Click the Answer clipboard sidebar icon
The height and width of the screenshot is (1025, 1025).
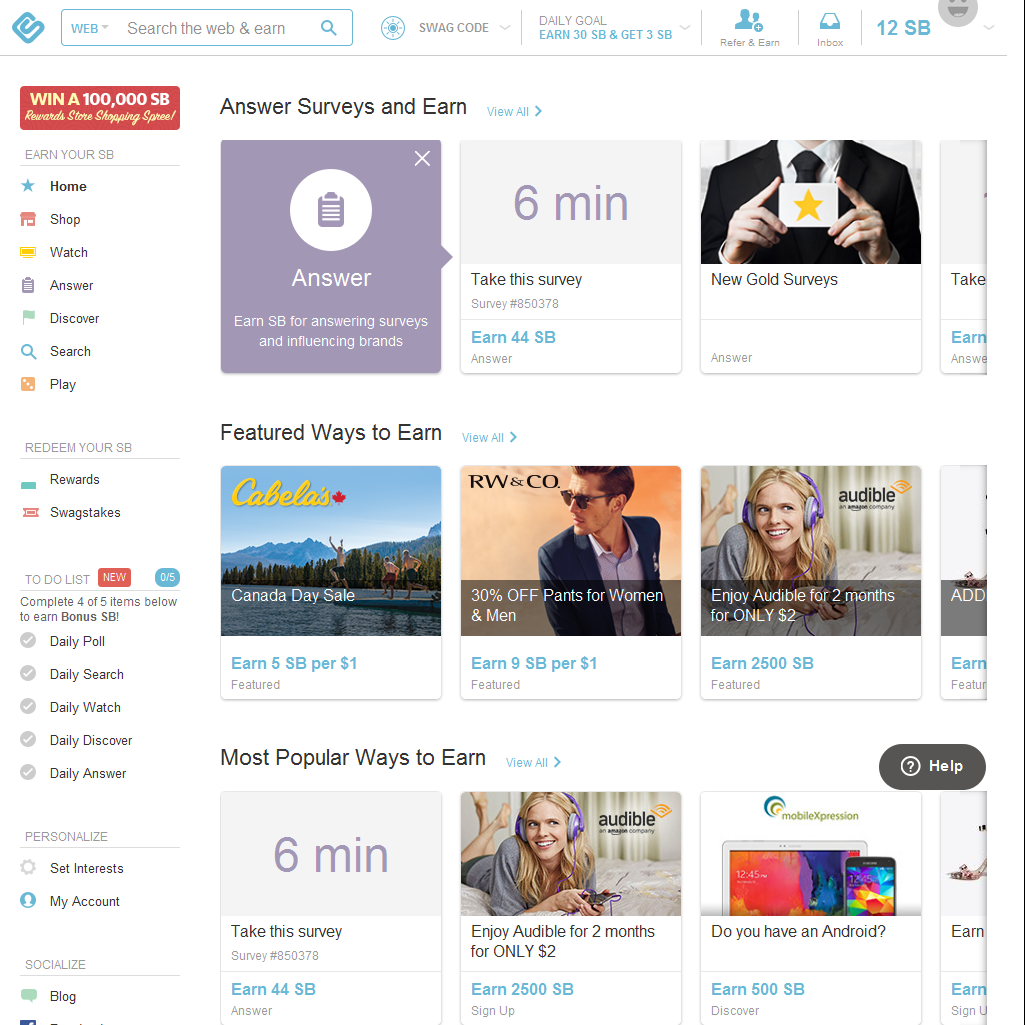click(x=27, y=285)
